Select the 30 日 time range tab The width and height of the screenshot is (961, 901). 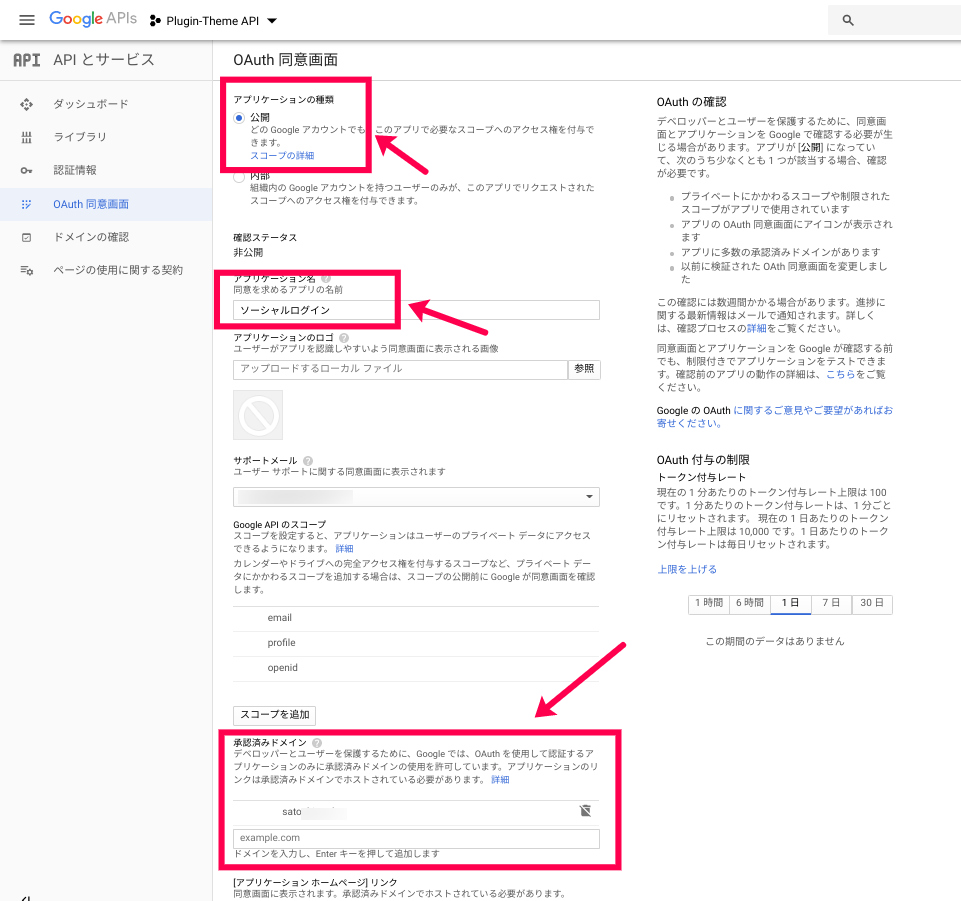click(872, 604)
